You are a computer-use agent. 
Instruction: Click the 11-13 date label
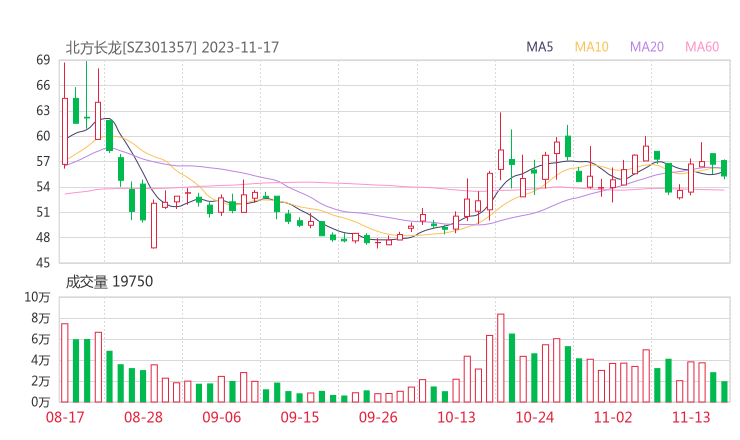click(691, 417)
